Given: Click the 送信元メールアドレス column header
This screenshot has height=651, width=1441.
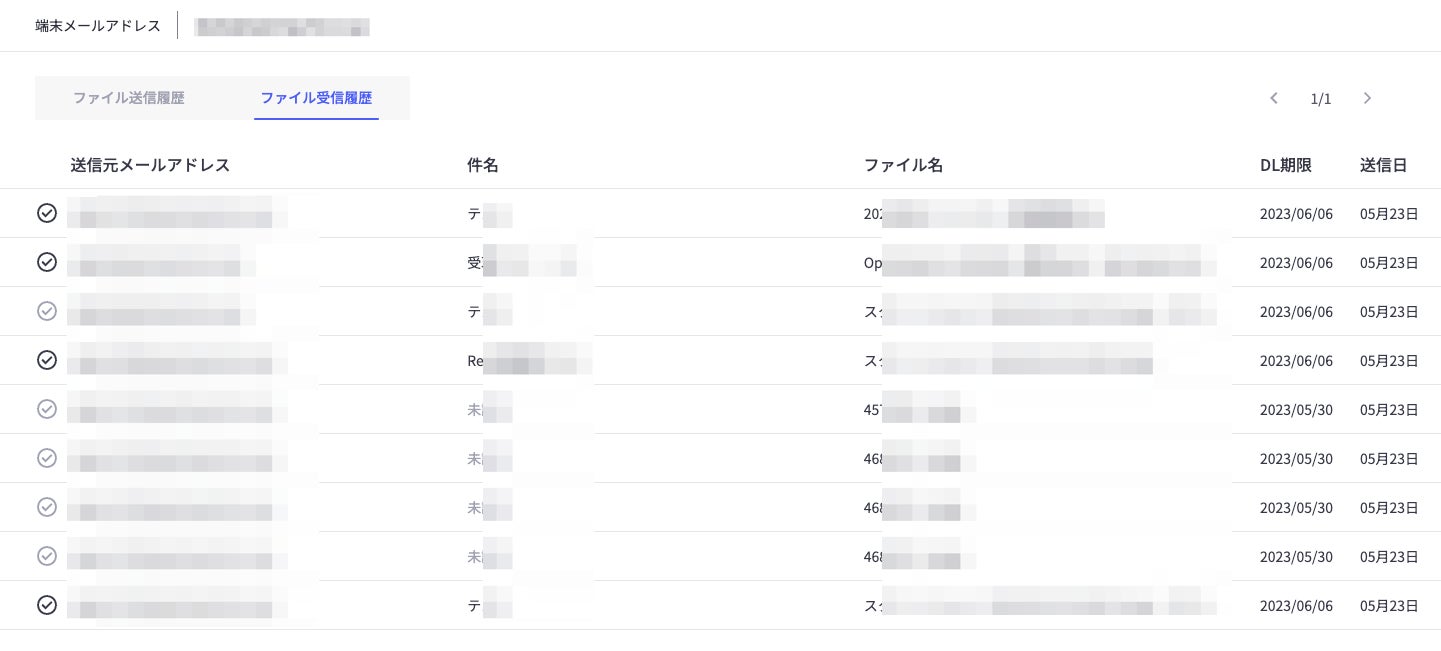Looking at the screenshot, I should [x=150, y=165].
